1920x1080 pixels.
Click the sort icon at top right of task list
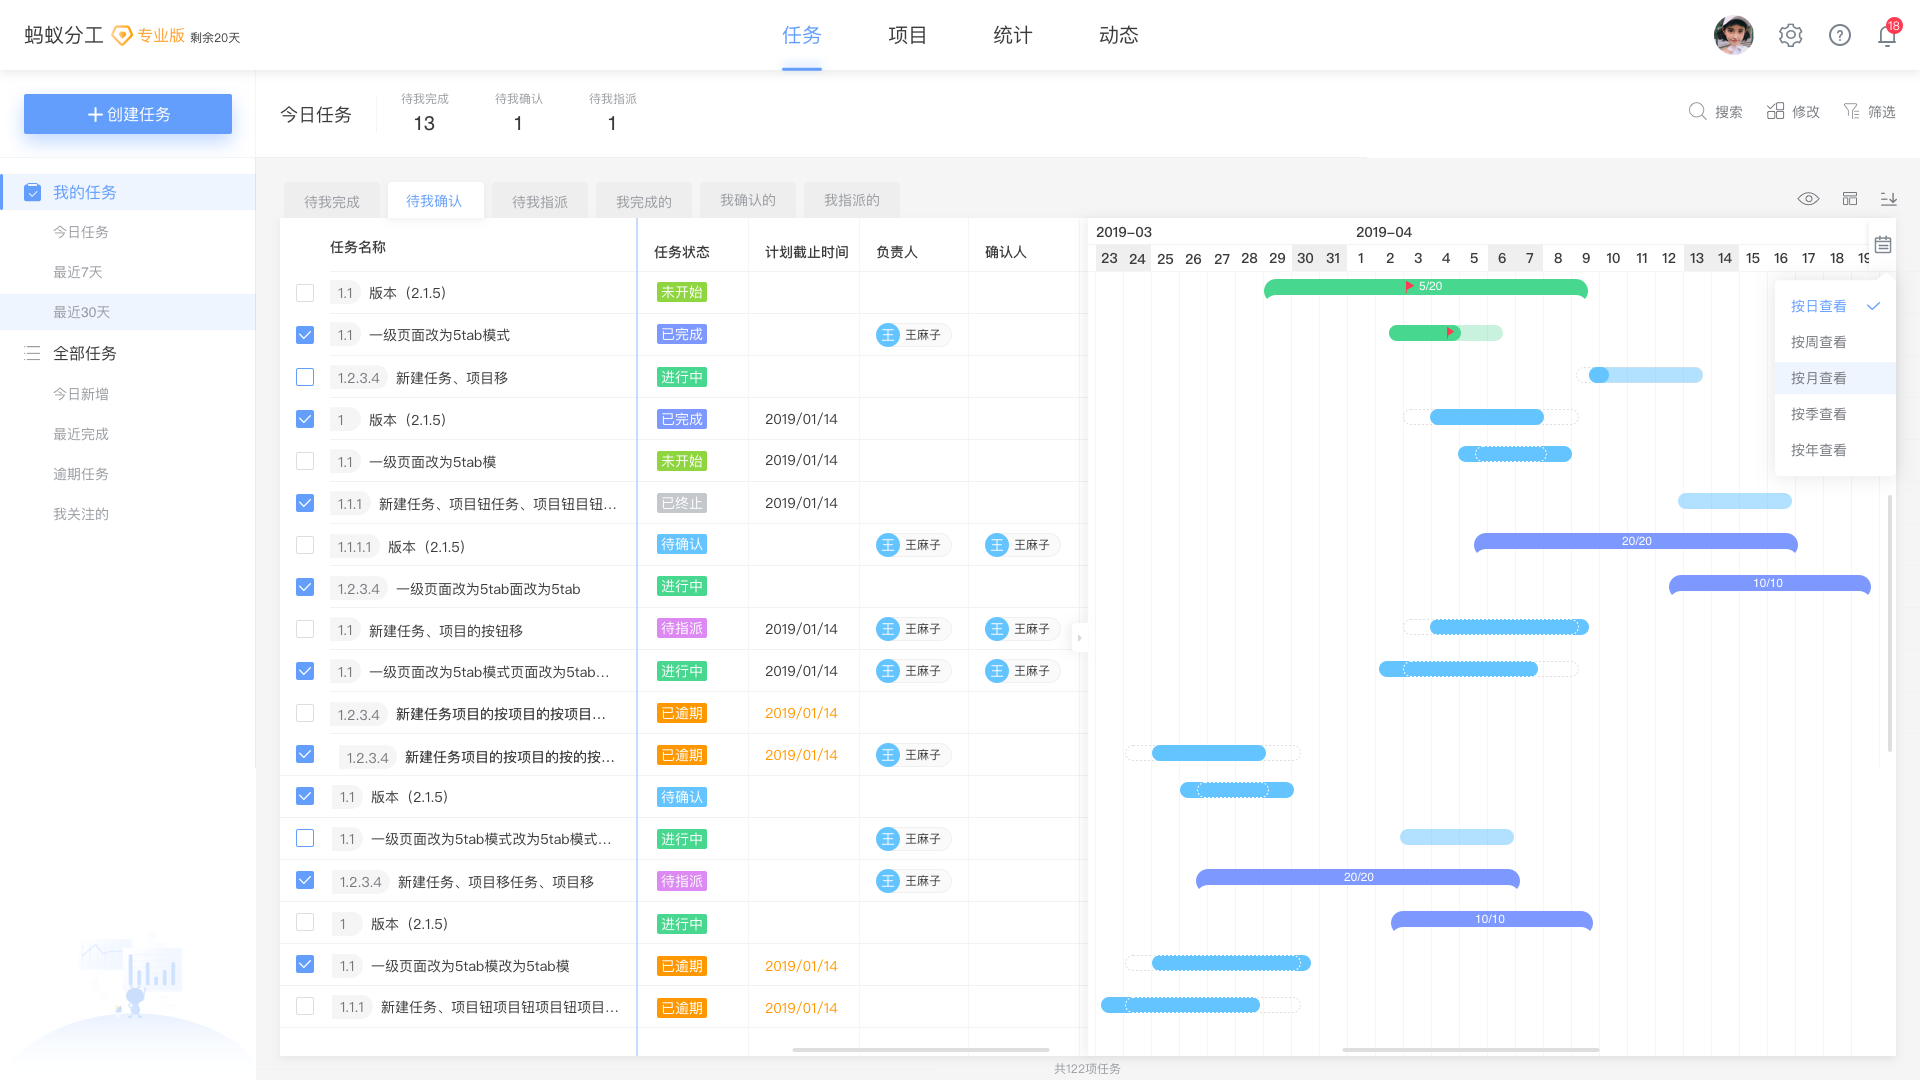1889,199
